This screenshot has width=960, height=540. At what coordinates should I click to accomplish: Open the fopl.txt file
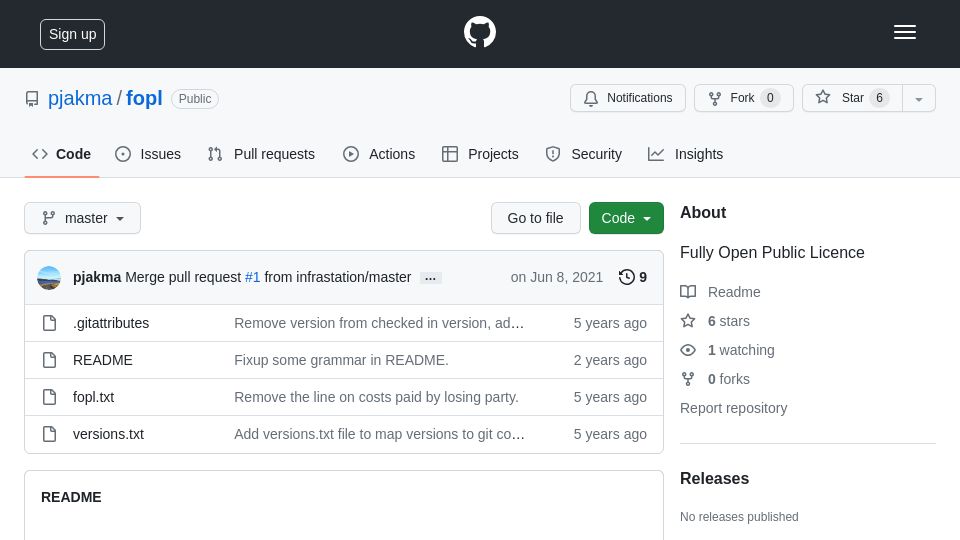click(94, 397)
